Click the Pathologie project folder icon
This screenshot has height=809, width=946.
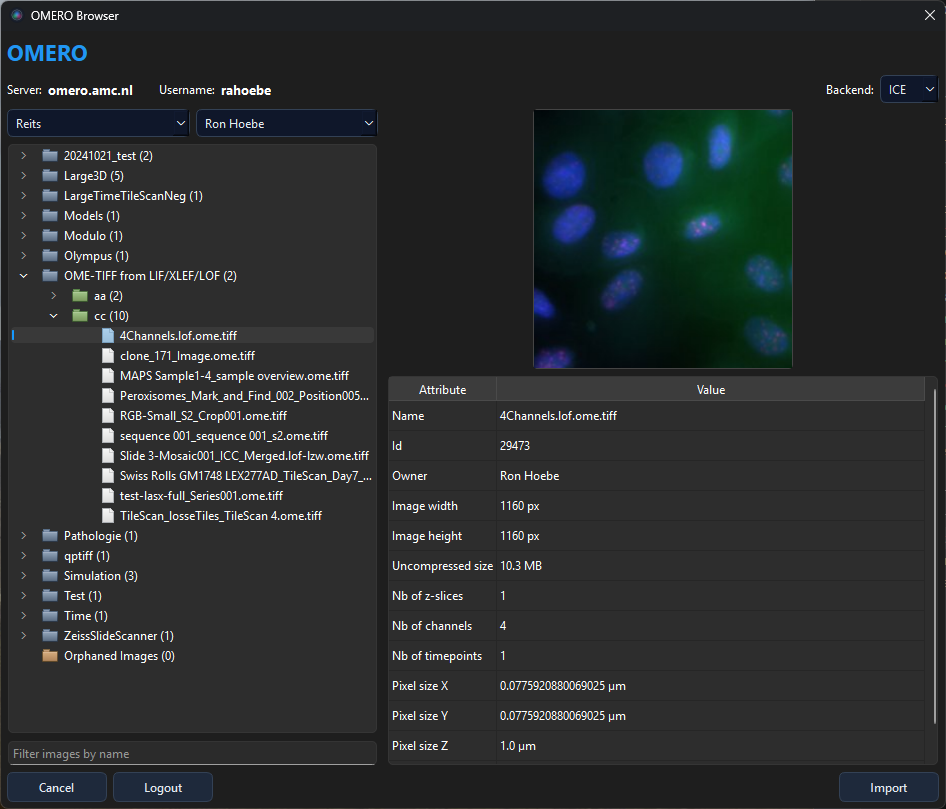coord(50,536)
